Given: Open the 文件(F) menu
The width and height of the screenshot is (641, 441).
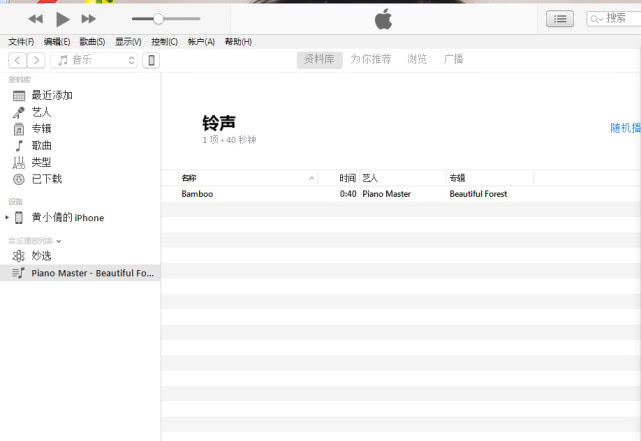Looking at the screenshot, I should point(21,42).
